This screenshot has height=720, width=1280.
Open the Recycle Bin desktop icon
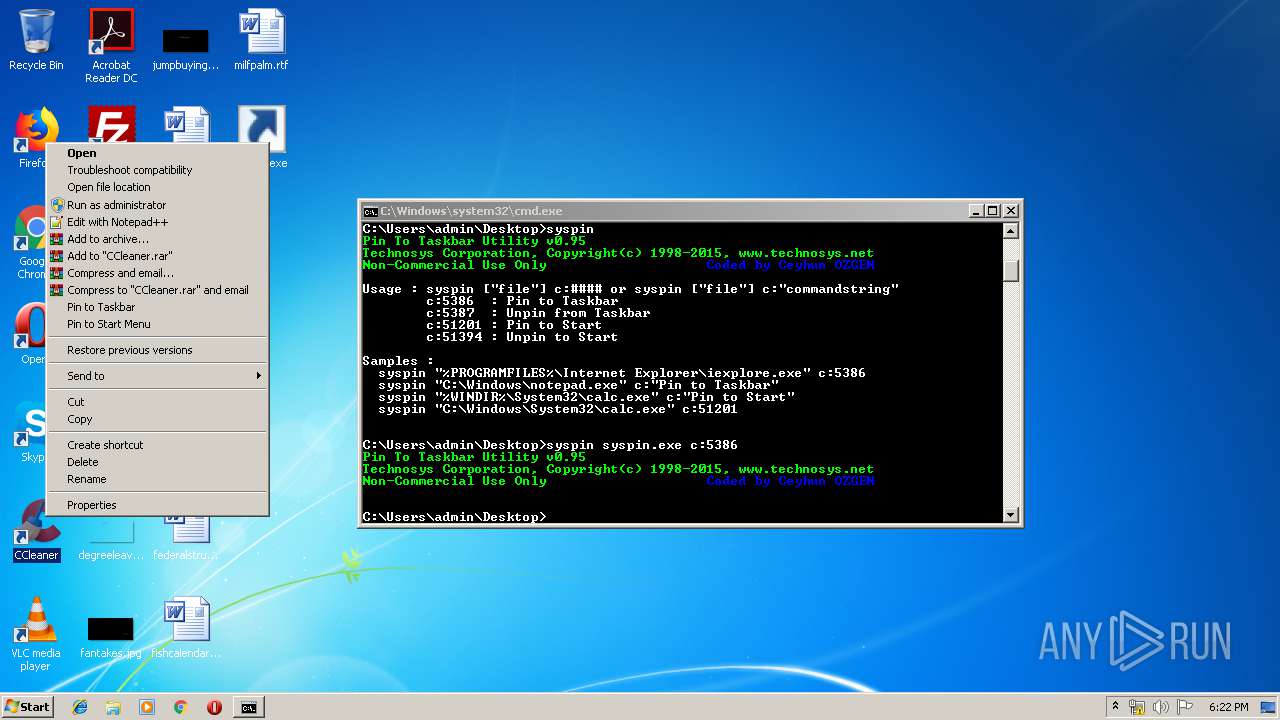(x=36, y=40)
